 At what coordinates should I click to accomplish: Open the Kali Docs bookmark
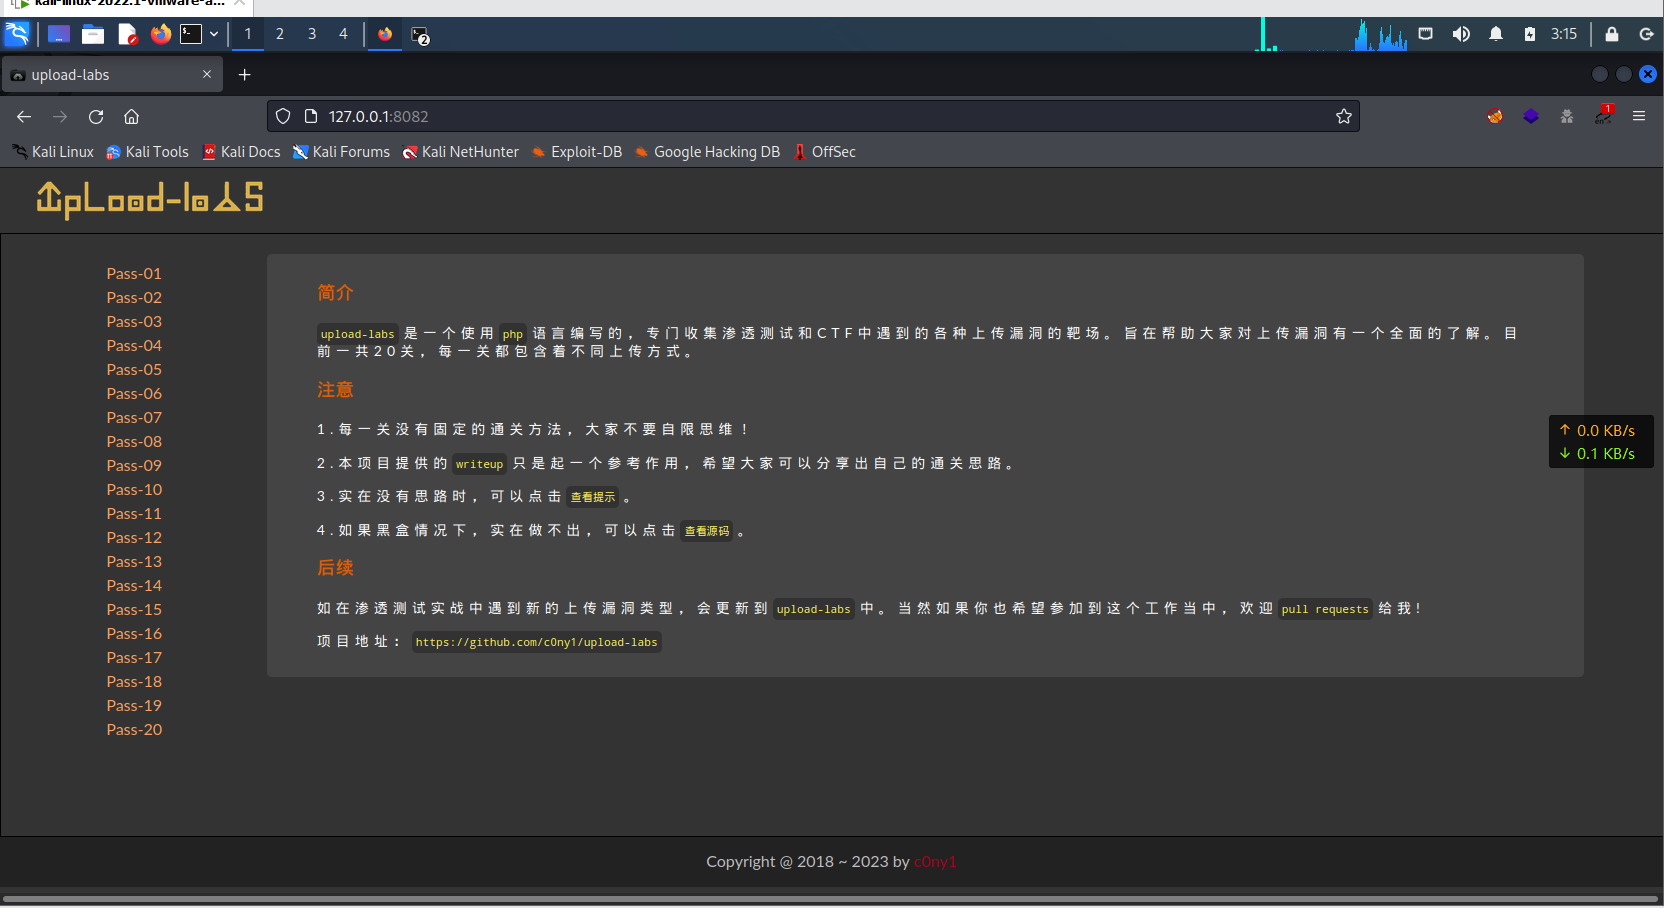click(x=241, y=152)
